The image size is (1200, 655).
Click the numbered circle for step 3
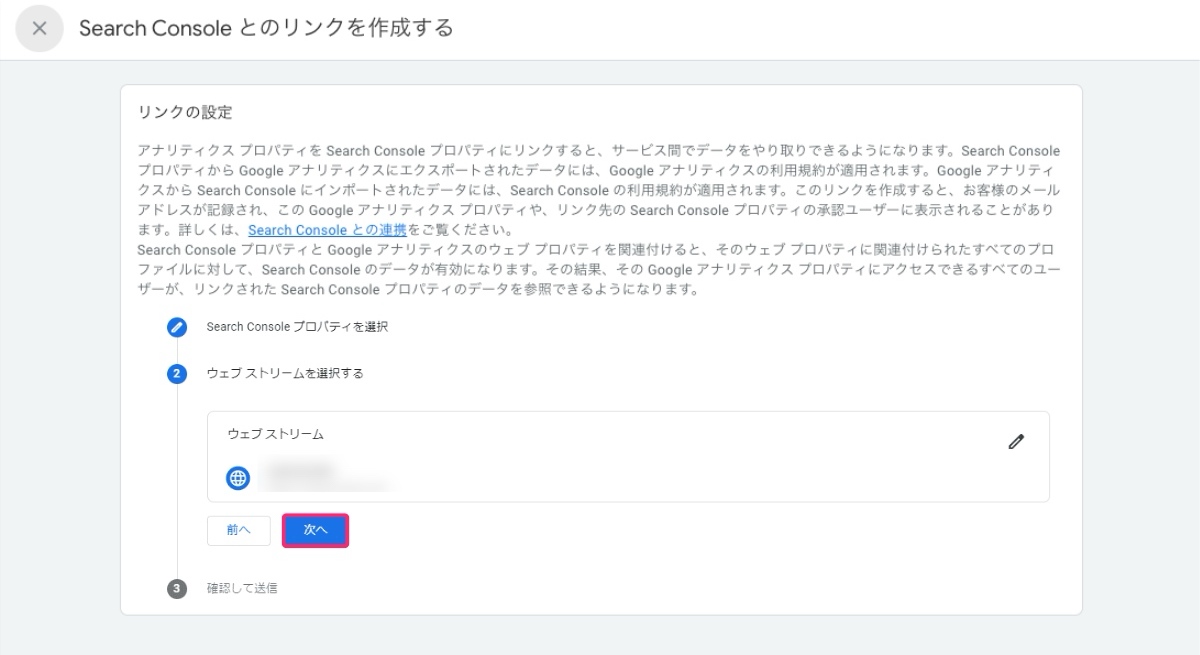pos(177,588)
